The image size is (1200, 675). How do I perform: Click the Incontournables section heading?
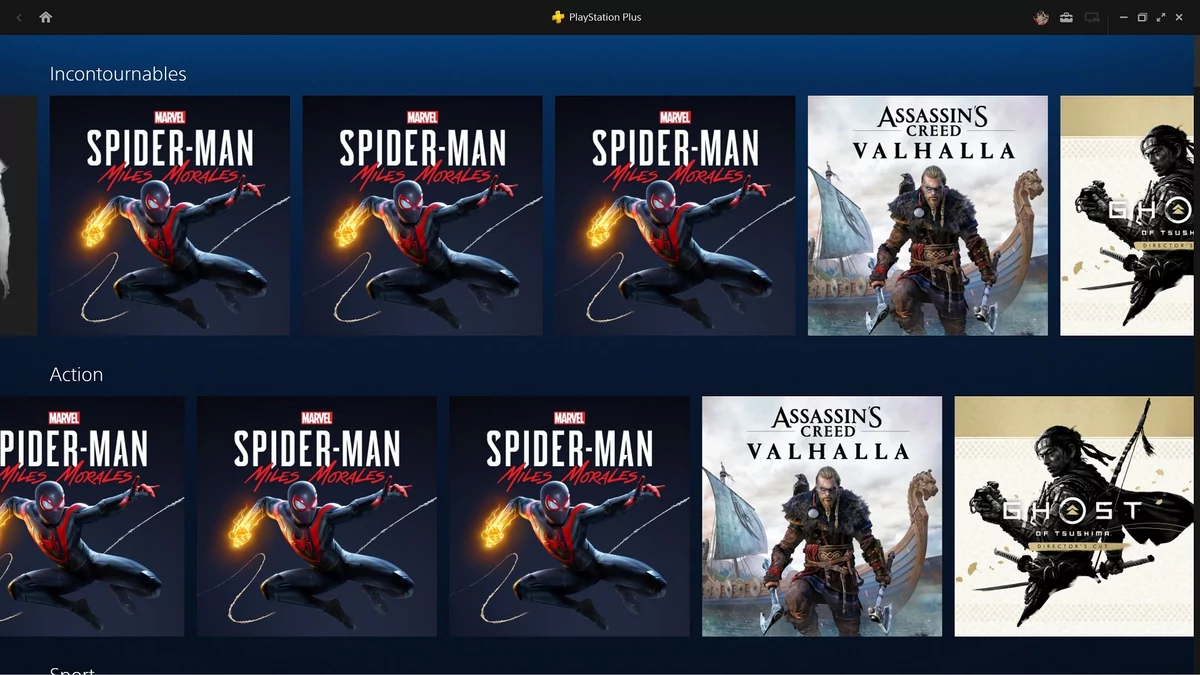[118, 74]
